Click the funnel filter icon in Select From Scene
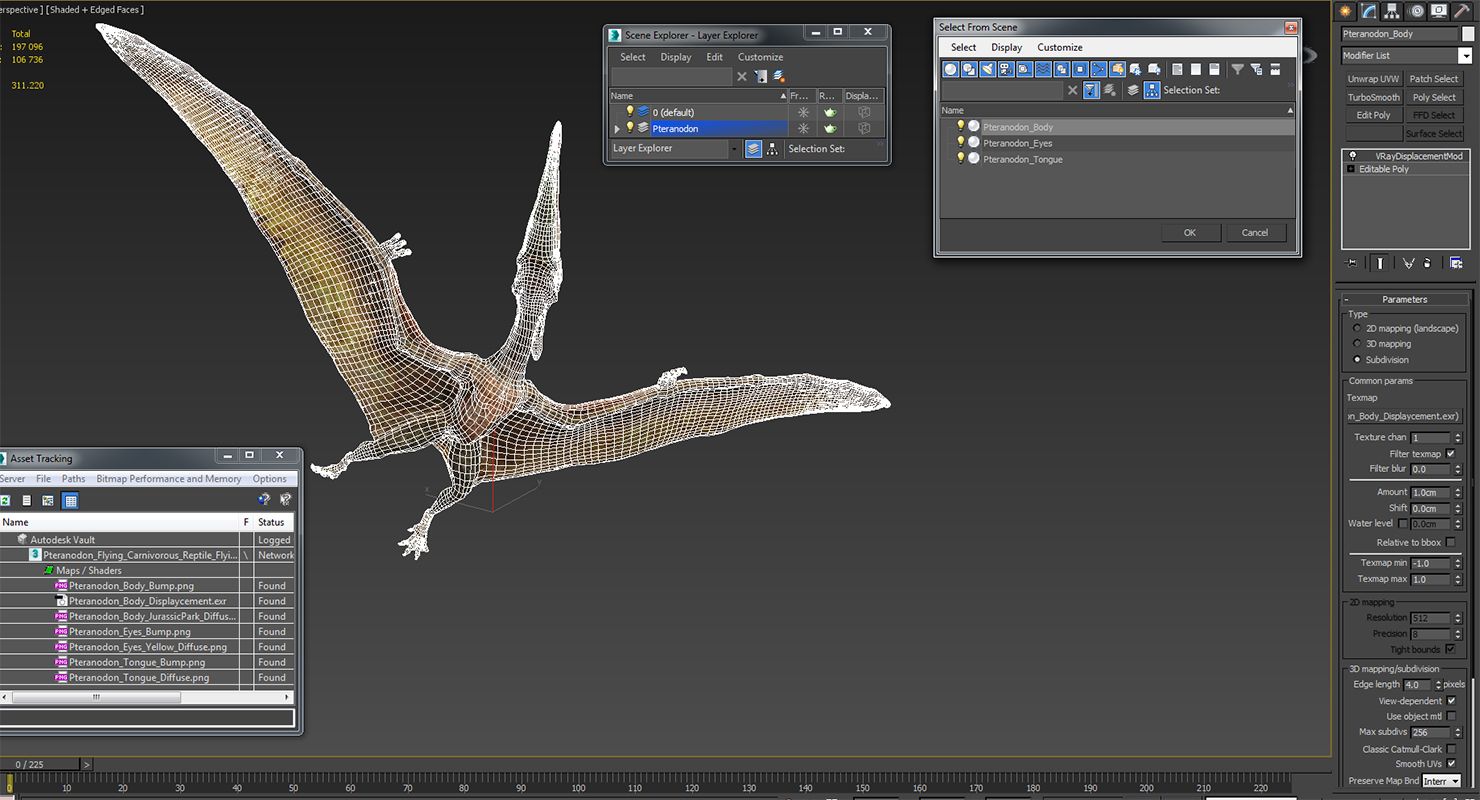Screen dimensions: 1480x800 tap(1238, 69)
